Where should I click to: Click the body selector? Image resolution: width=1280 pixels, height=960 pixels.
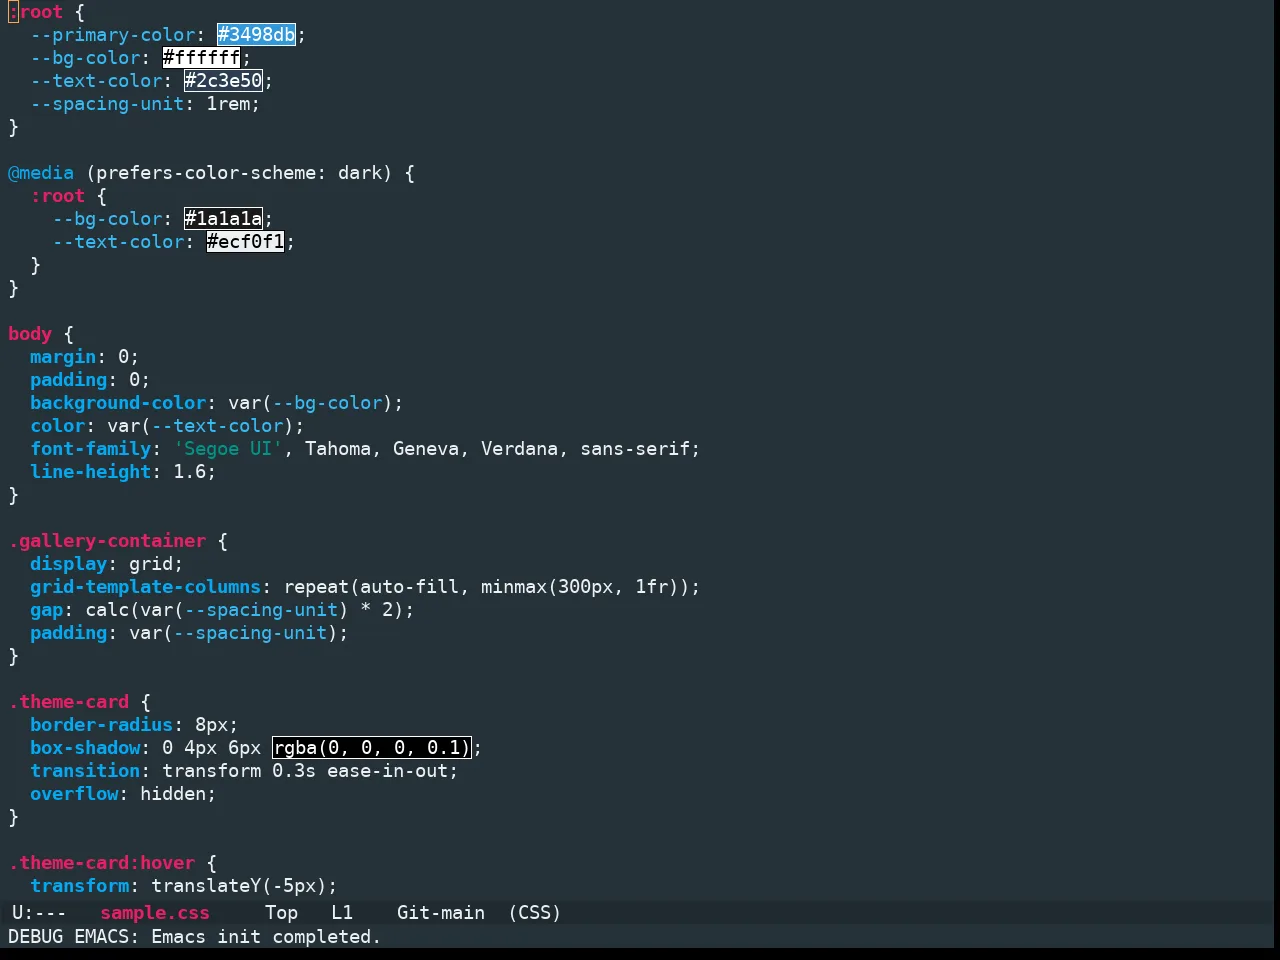30,334
